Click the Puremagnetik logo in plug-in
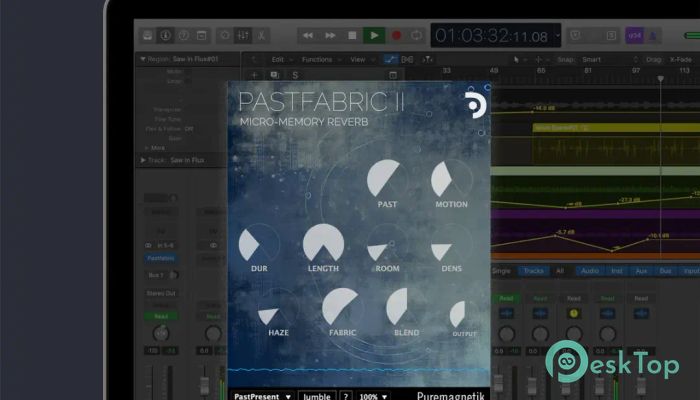Screen dimensions: 700x400 [475, 105]
